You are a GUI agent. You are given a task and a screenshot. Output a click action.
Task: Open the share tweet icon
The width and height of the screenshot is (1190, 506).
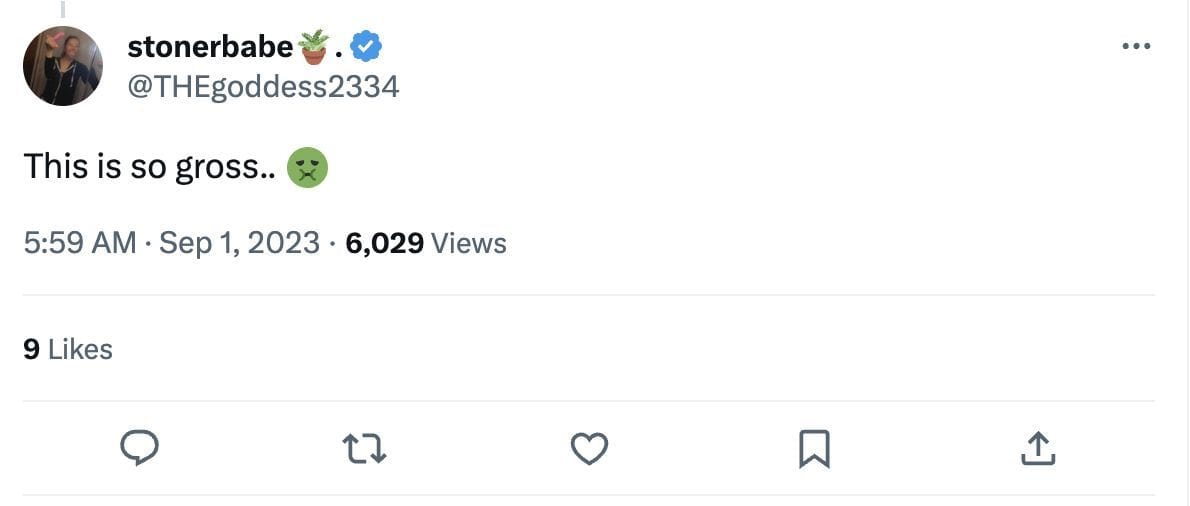1038,449
